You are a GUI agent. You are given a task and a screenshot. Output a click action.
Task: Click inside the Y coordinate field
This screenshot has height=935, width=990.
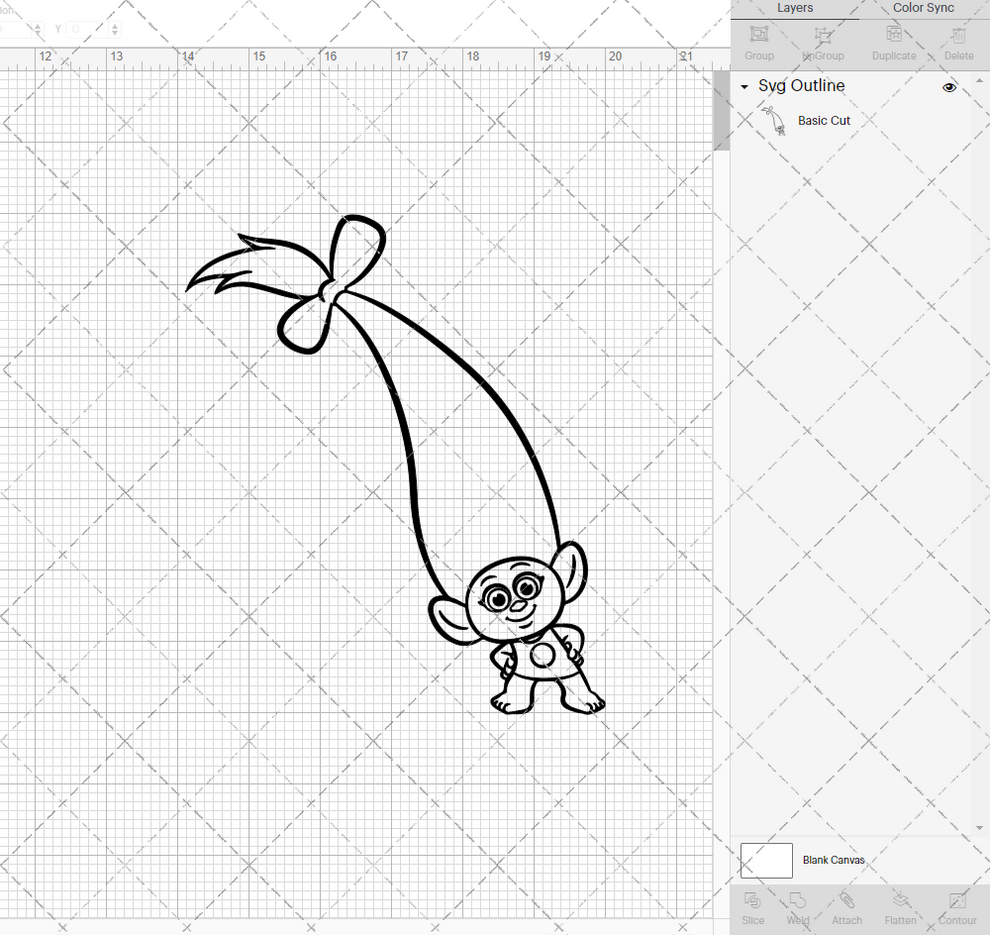[x=85, y=29]
